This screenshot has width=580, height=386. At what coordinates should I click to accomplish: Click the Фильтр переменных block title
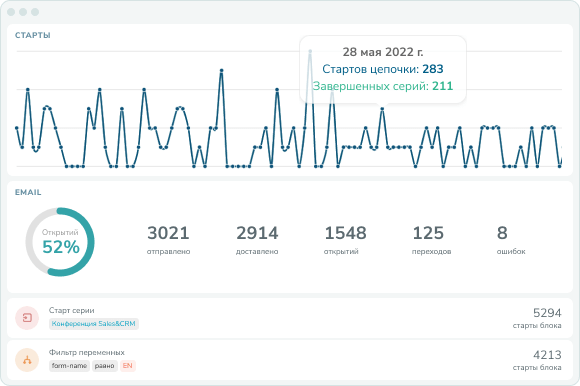87,352
